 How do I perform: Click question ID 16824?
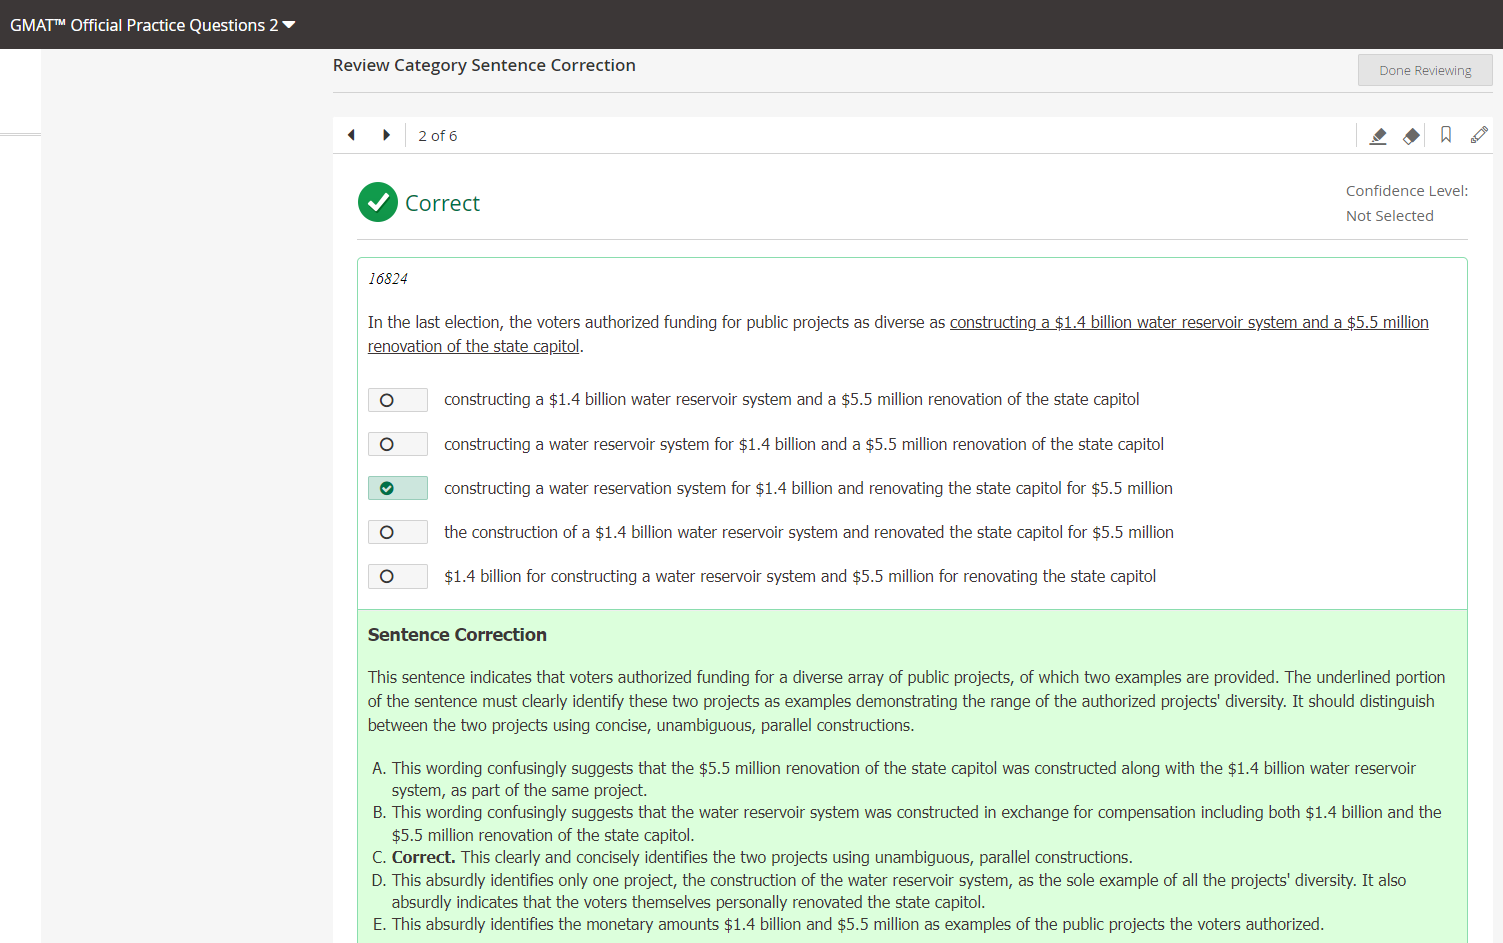tap(388, 279)
